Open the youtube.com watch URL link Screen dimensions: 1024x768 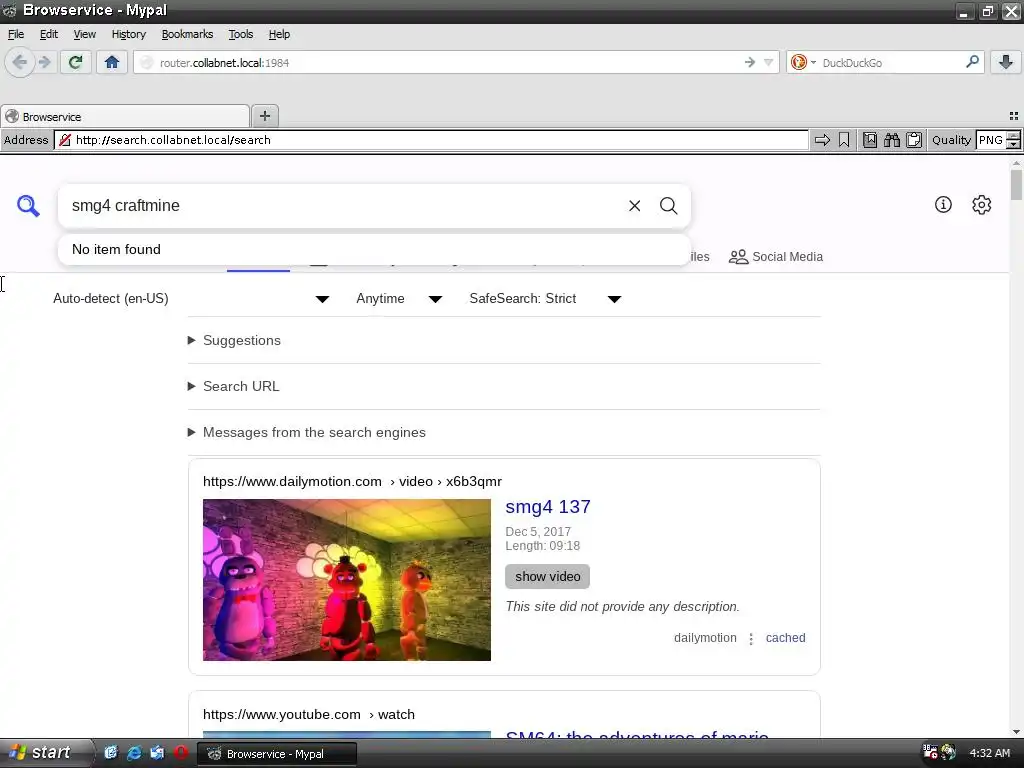[308, 714]
